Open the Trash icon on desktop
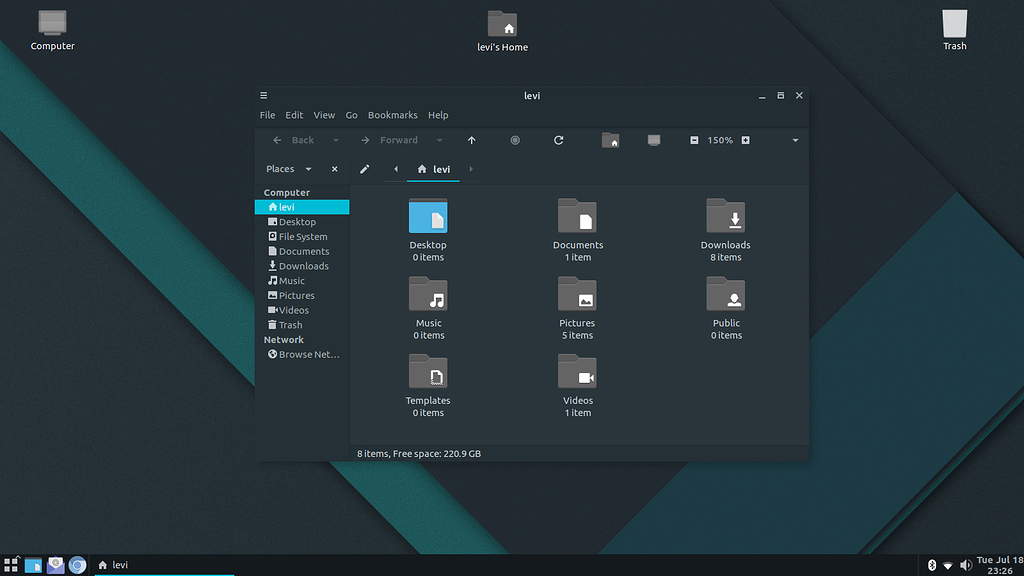 click(x=955, y=24)
